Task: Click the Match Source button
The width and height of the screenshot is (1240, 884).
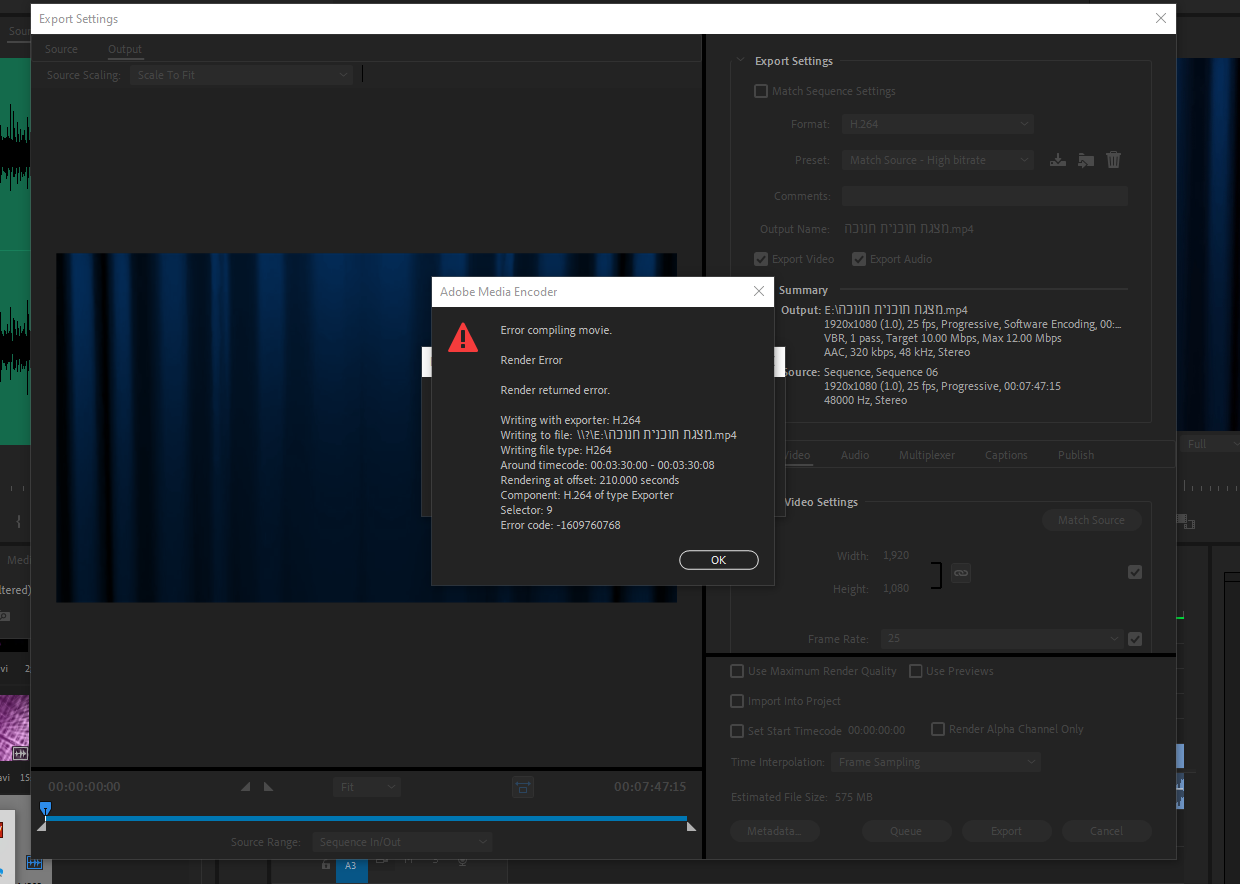Action: point(1091,520)
